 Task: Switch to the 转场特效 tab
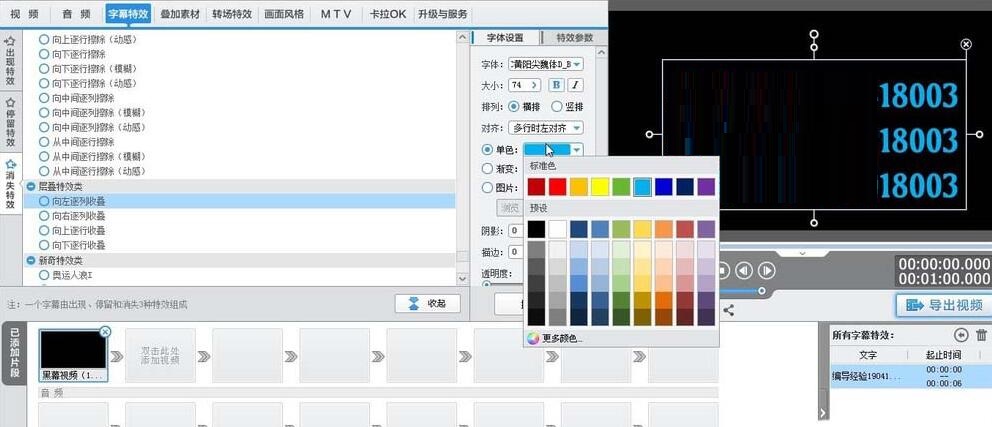pyautogui.click(x=232, y=14)
